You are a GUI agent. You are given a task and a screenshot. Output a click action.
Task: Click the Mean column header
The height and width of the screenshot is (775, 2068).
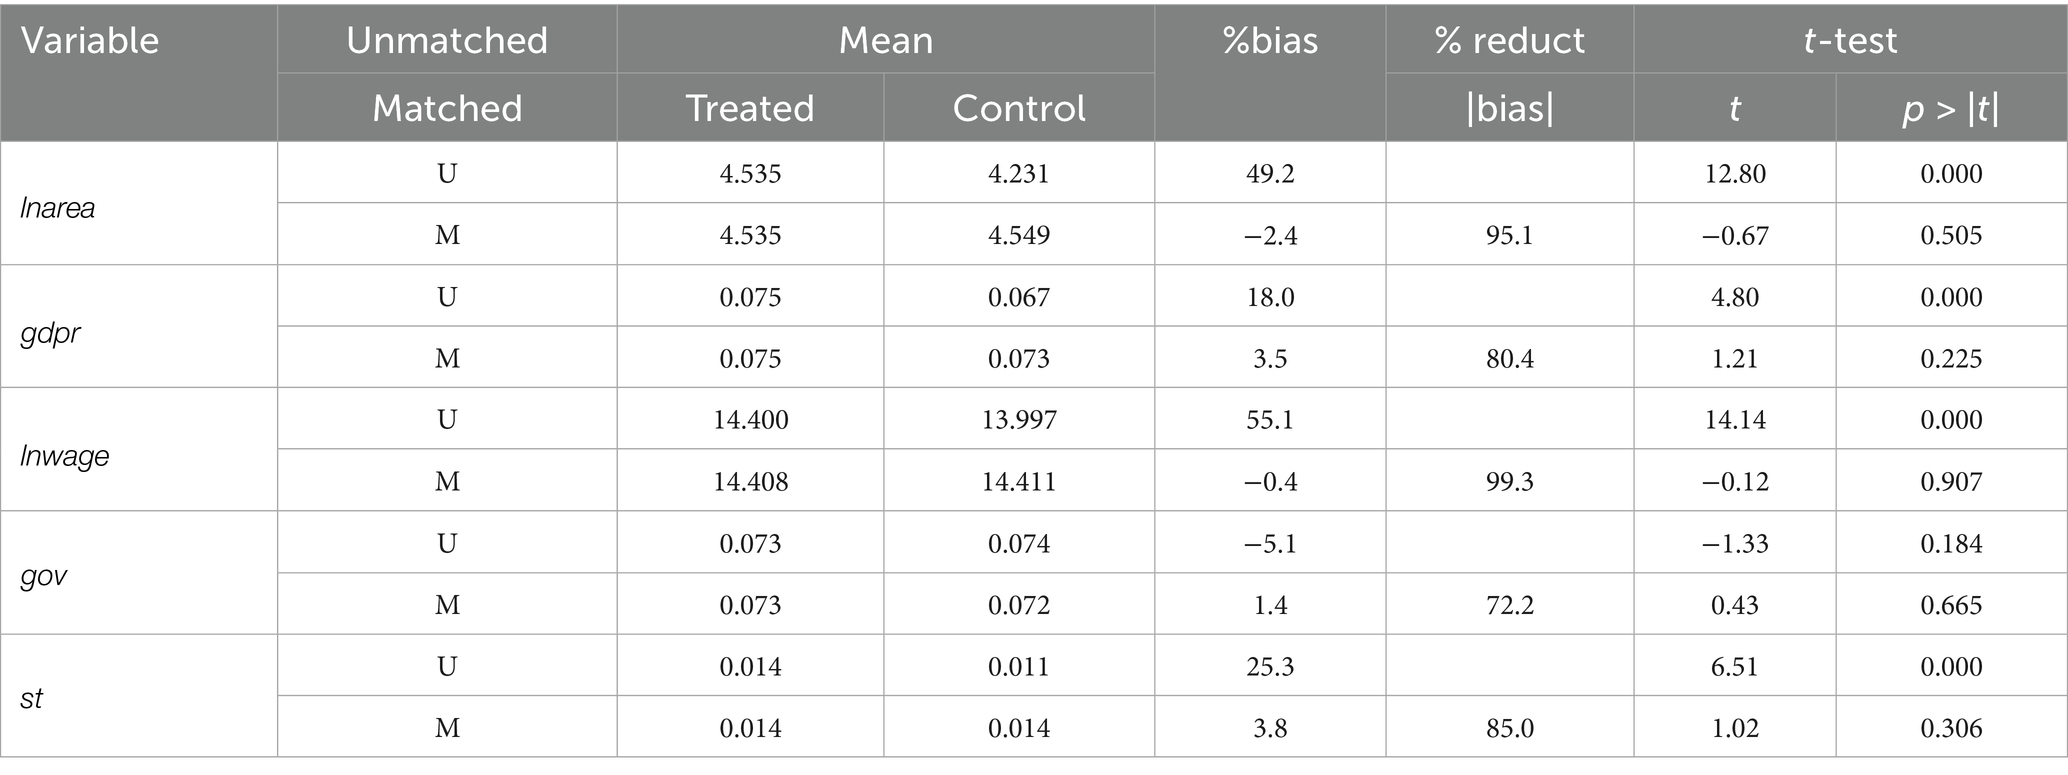pyautogui.click(x=885, y=41)
